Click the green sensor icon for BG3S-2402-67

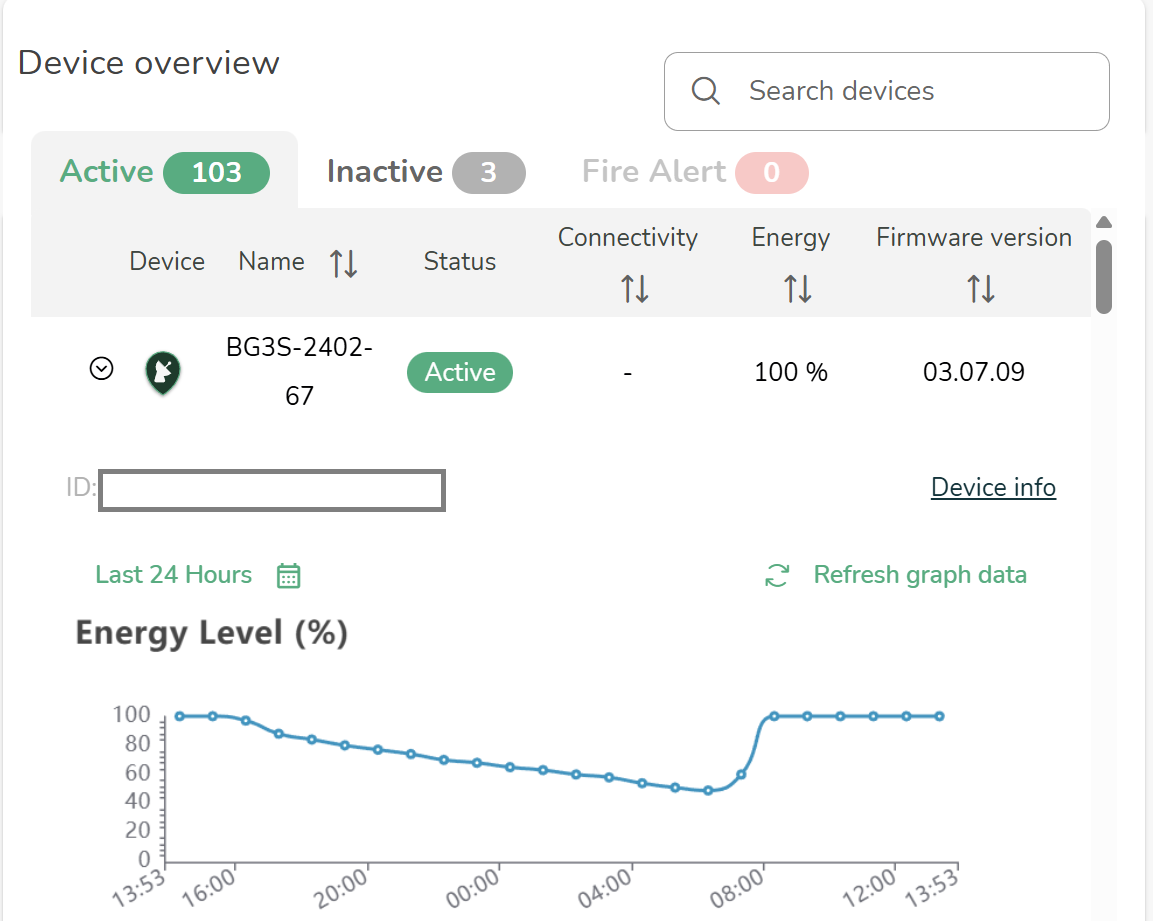point(162,372)
